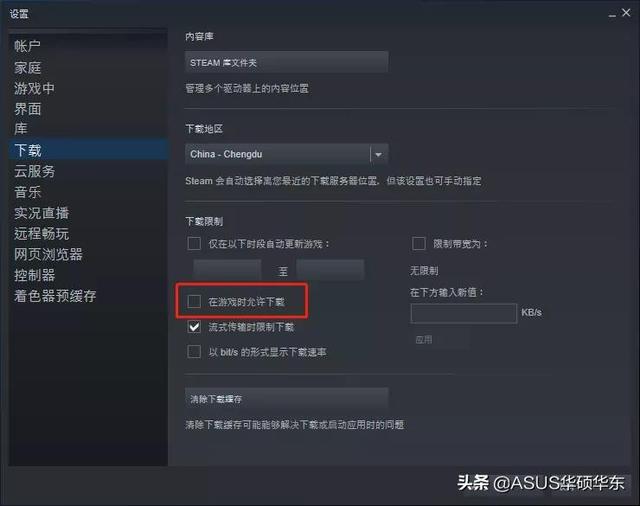Open the 帐户 settings section
This screenshot has height=506, width=640.
tap(28, 46)
